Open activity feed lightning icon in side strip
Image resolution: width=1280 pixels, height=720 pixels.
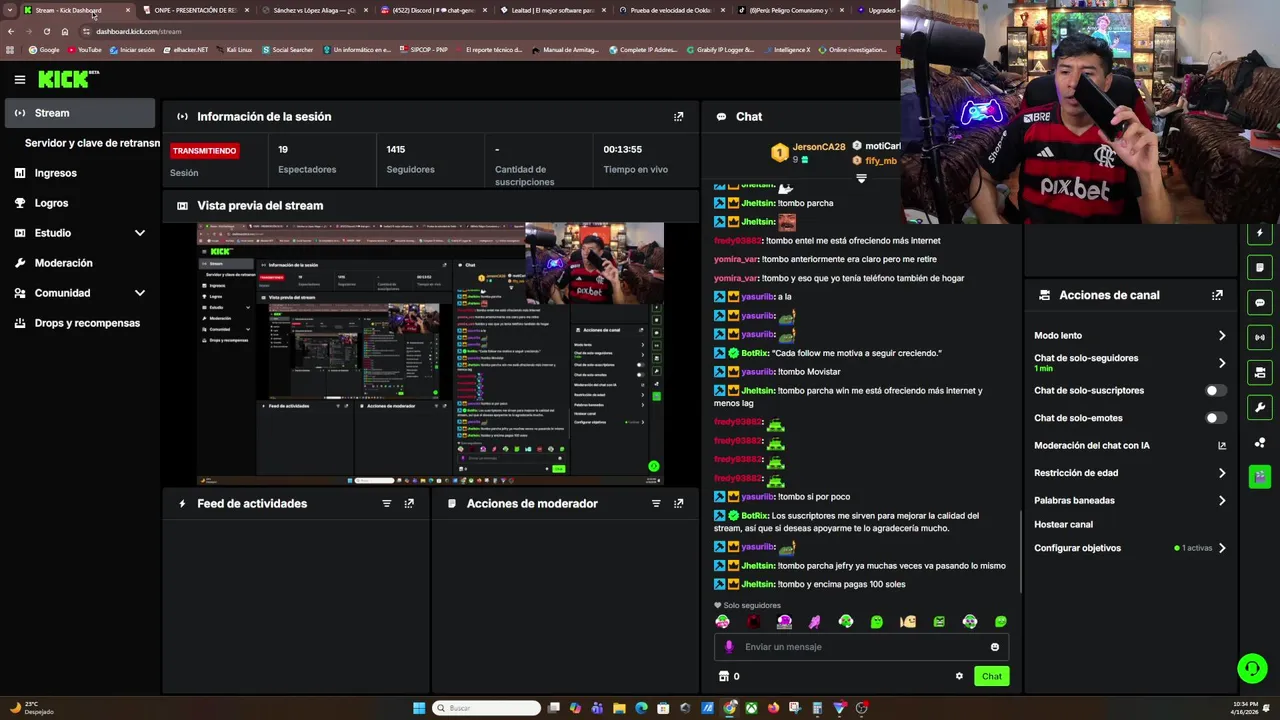click(x=1260, y=233)
